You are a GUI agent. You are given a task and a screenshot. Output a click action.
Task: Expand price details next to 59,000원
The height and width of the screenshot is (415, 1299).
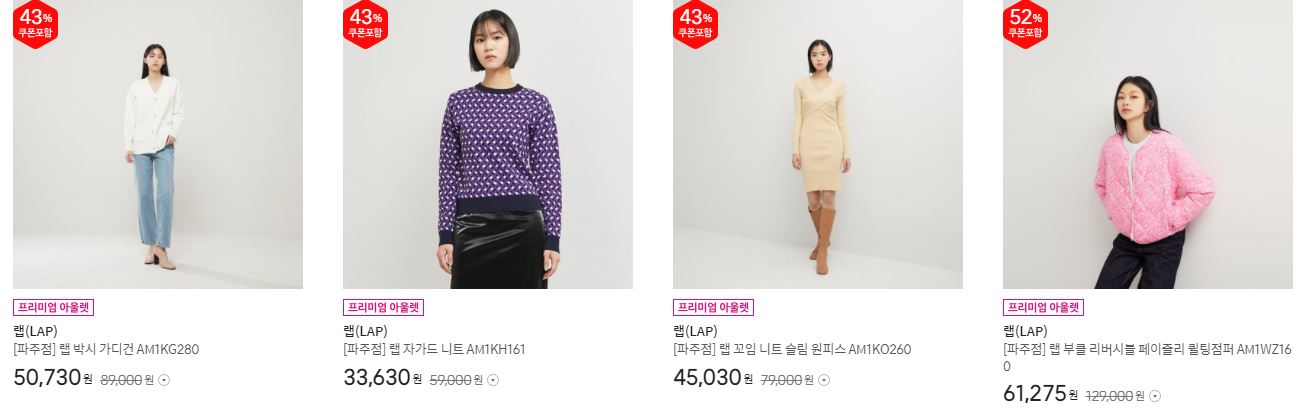point(493,380)
